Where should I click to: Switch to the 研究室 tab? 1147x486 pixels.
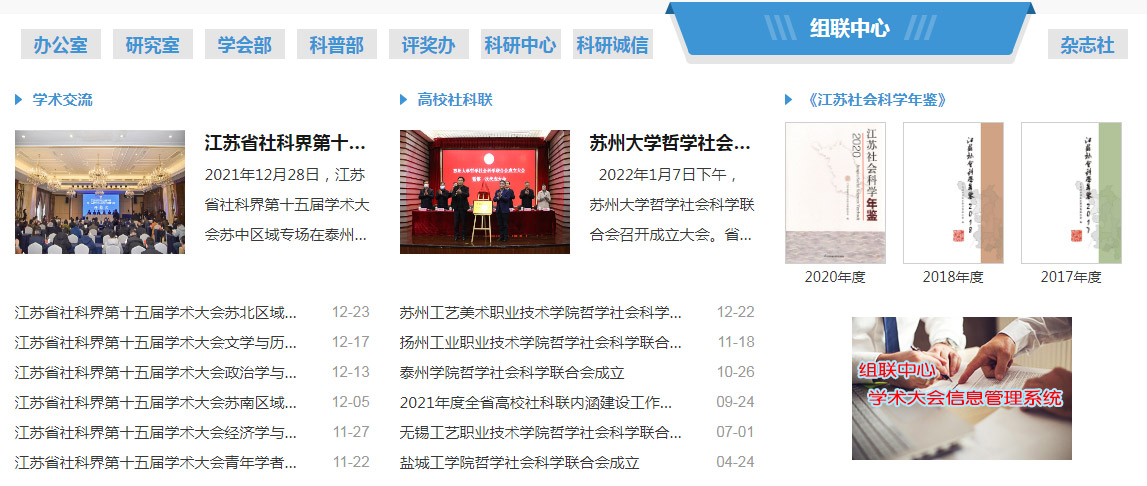[152, 45]
